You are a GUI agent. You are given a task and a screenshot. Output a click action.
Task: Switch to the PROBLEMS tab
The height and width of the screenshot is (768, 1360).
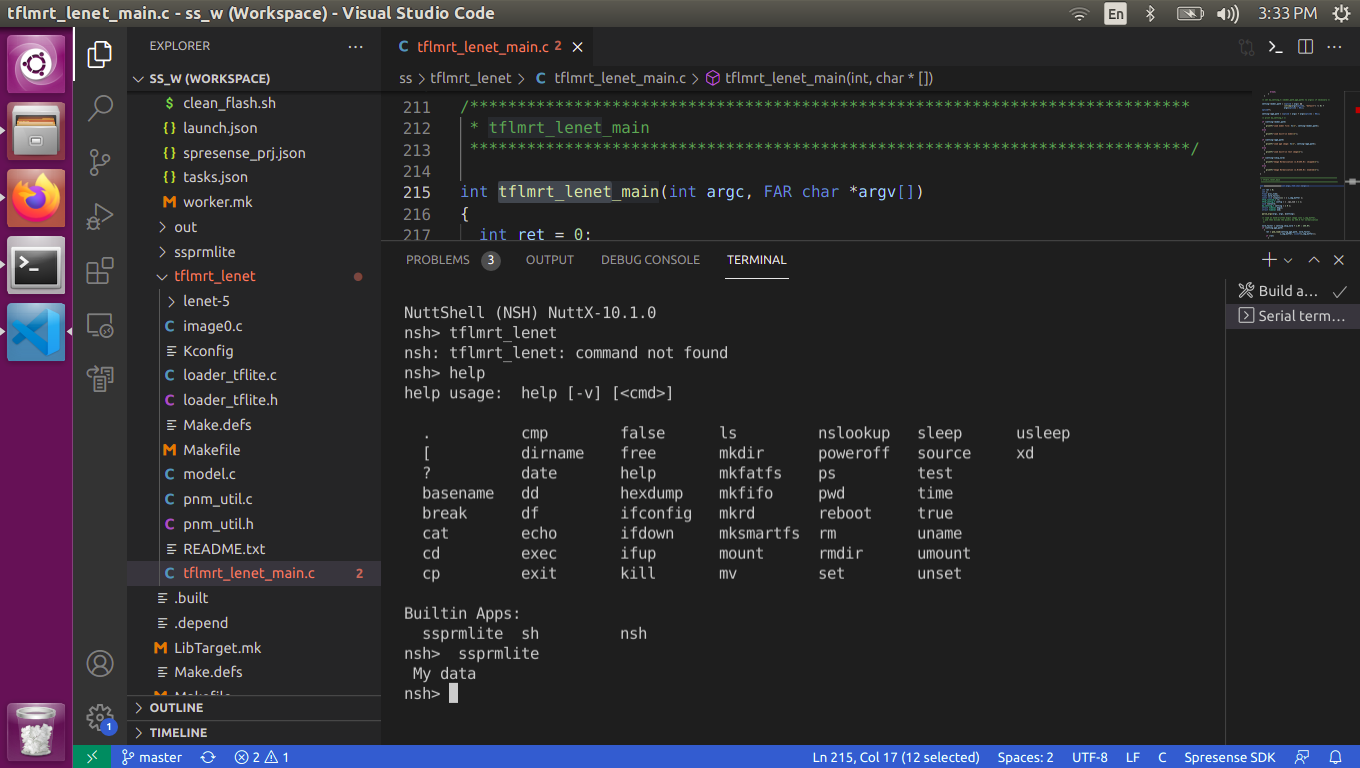[452, 260]
